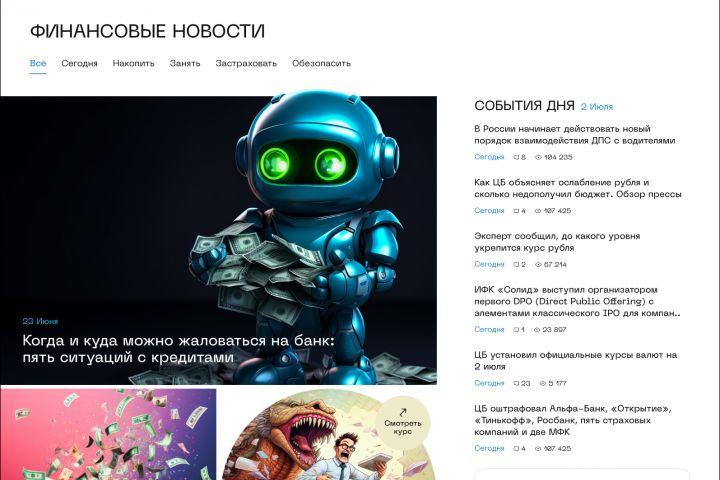720x480 pixels.
Task: Click the comment icon under the ИФК «Солид» article
Action: (x=516, y=330)
